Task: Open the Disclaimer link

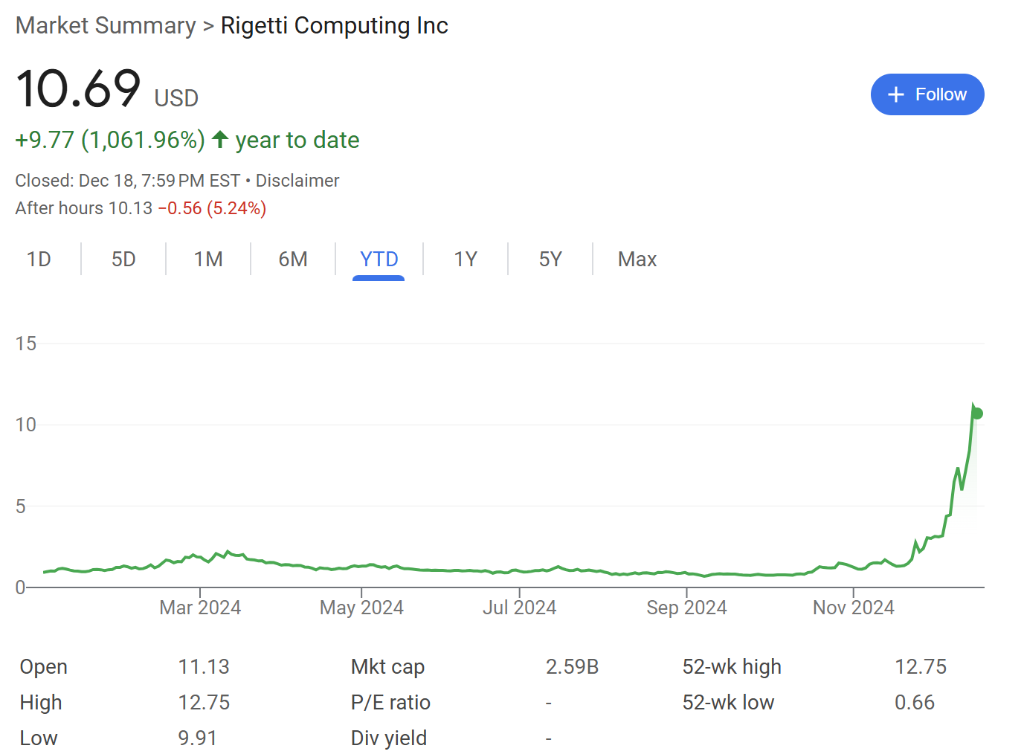Action: pyautogui.click(x=297, y=181)
